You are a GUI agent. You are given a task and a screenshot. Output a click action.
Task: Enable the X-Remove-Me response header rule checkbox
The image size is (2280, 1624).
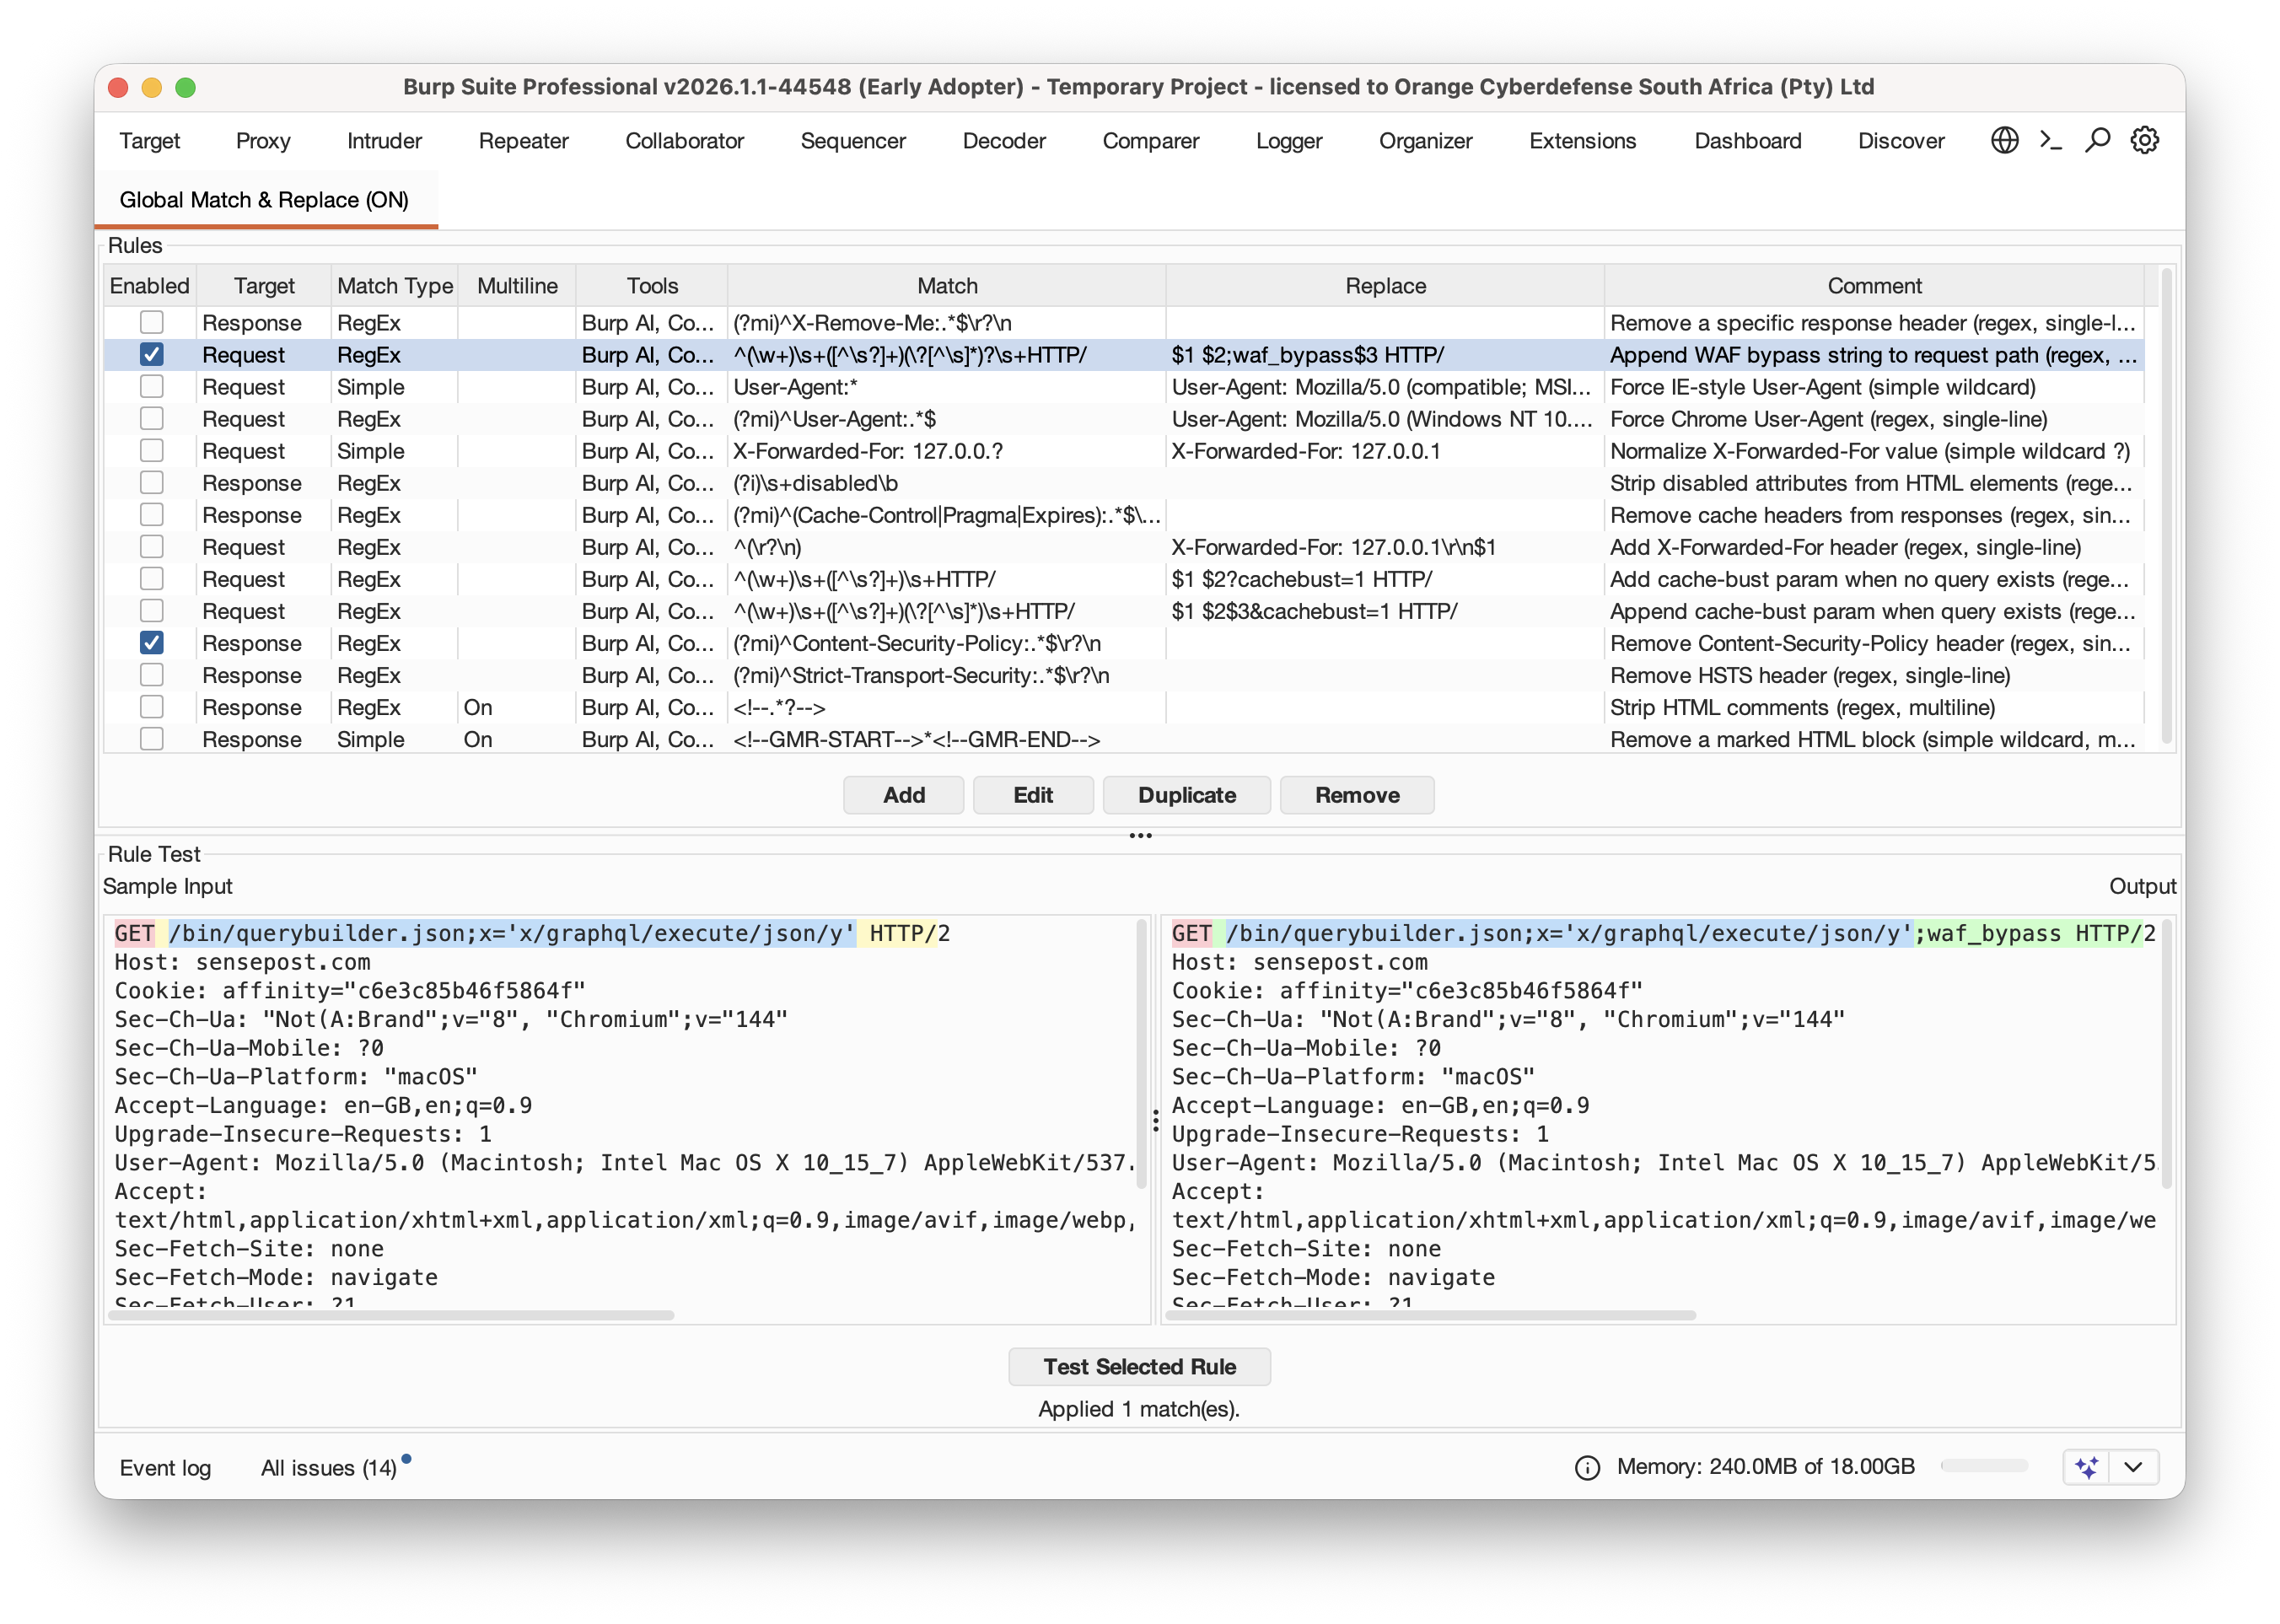[151, 322]
